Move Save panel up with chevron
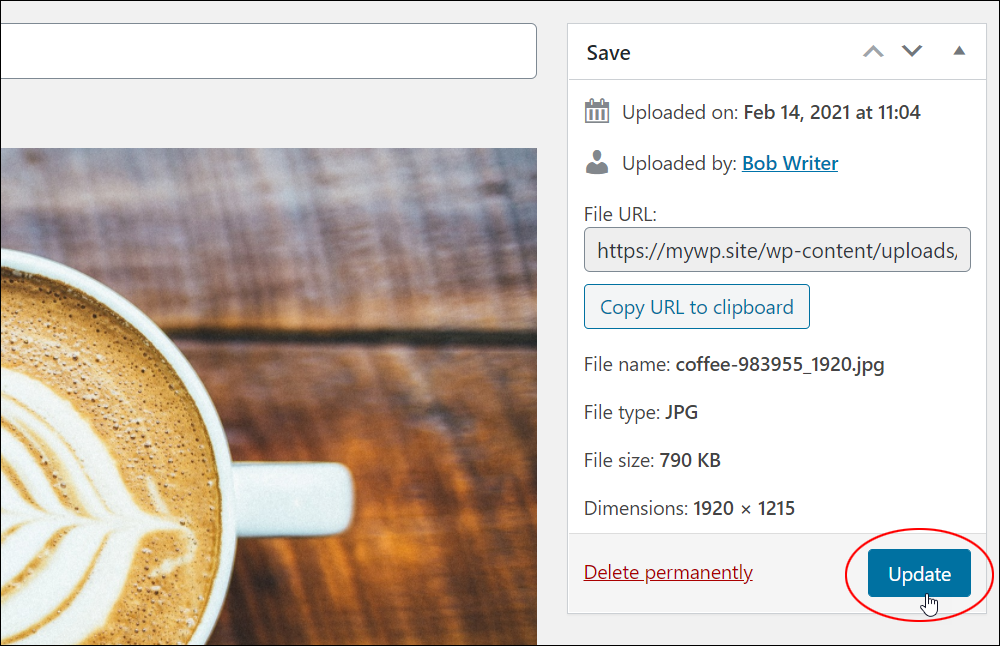This screenshot has width=1000, height=646. click(x=873, y=52)
